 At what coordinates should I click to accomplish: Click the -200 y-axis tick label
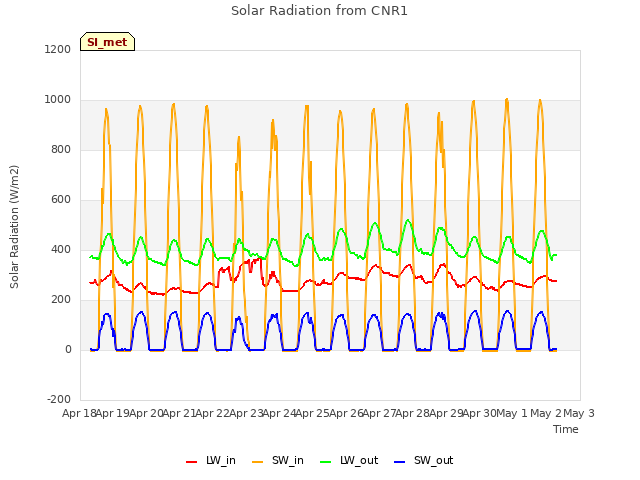59,399
